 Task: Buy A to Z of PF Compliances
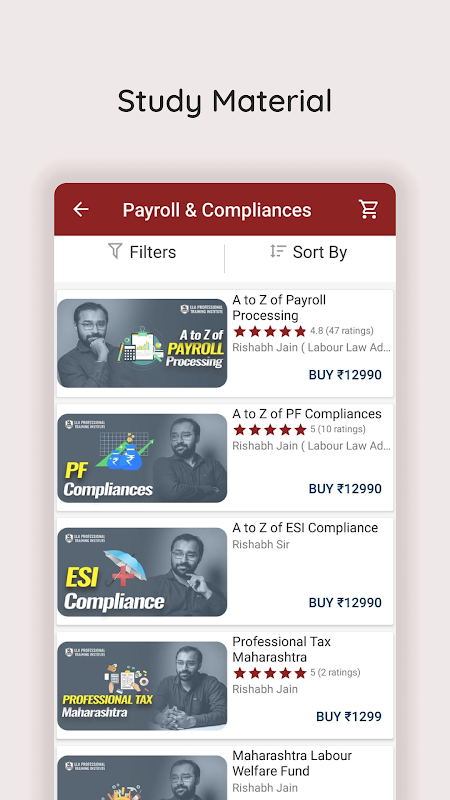pos(345,489)
